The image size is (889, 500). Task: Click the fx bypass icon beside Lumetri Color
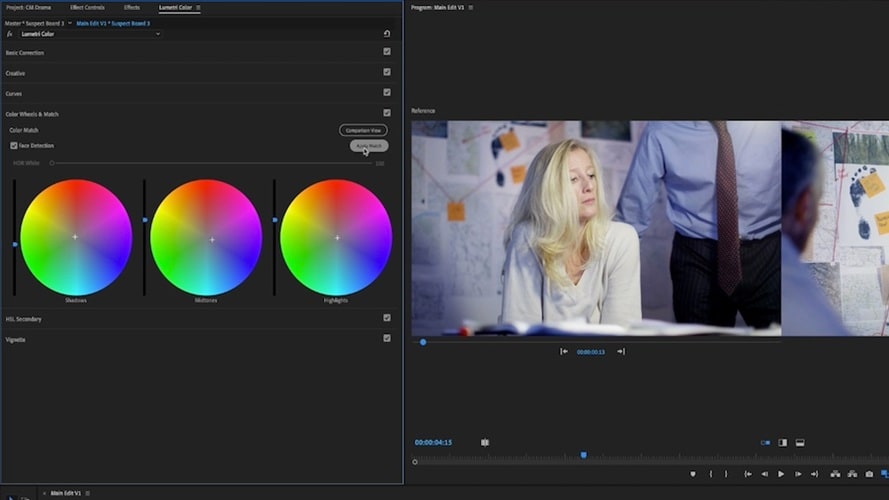click(x=10, y=34)
